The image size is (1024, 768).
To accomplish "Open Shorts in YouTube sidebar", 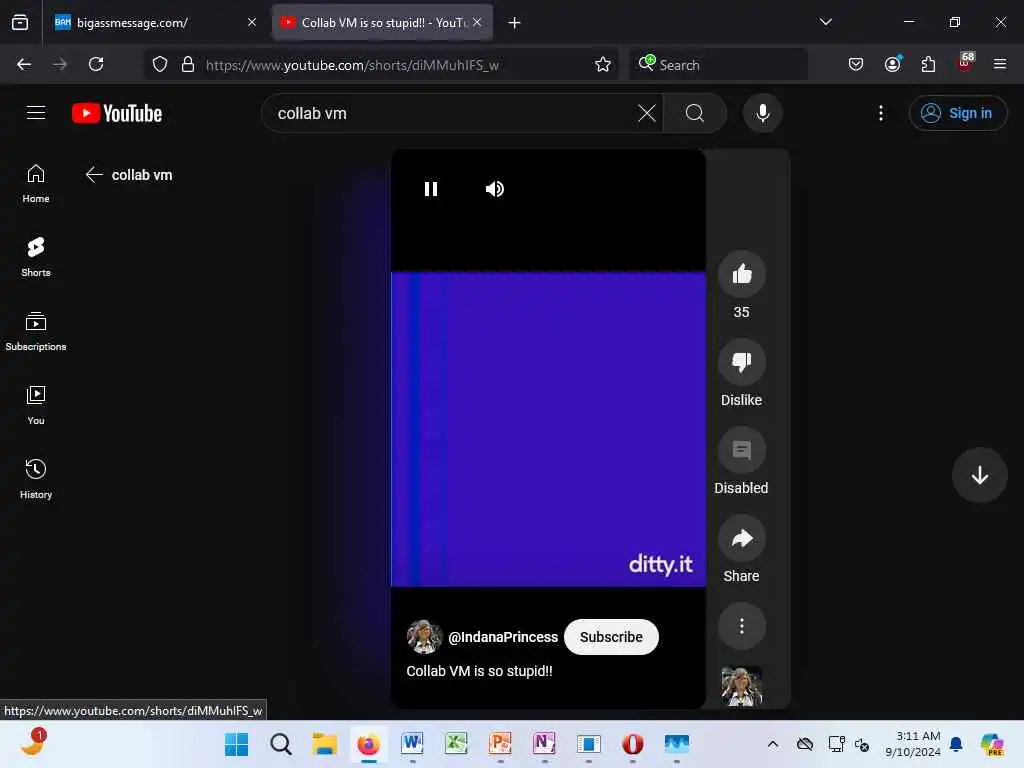I will (x=36, y=257).
